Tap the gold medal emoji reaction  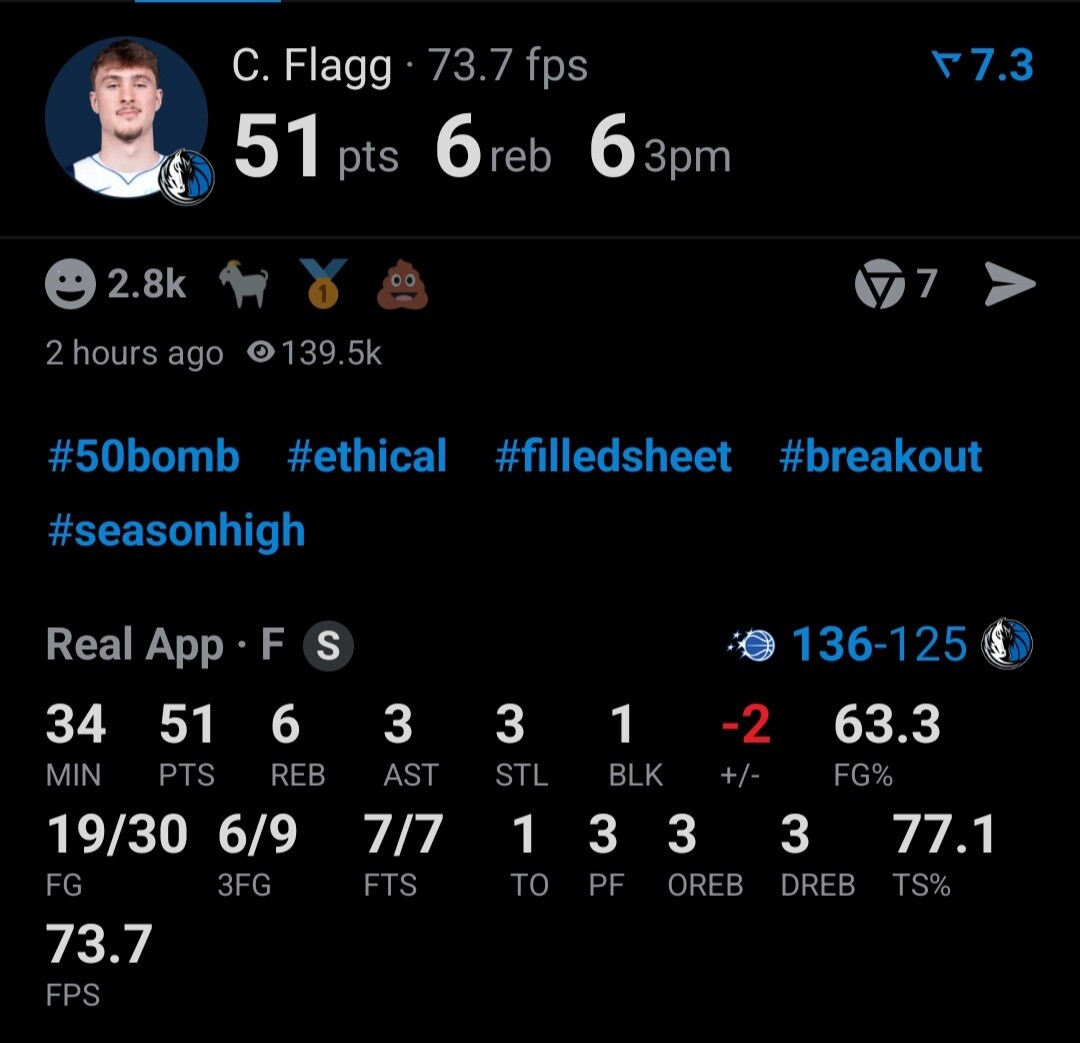pos(323,284)
